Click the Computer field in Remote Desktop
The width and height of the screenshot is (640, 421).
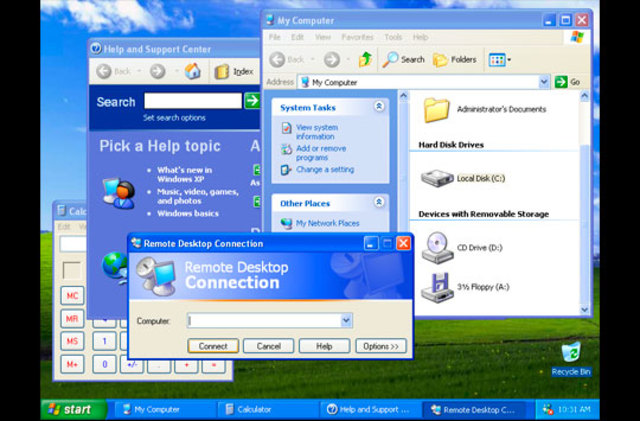pos(264,321)
